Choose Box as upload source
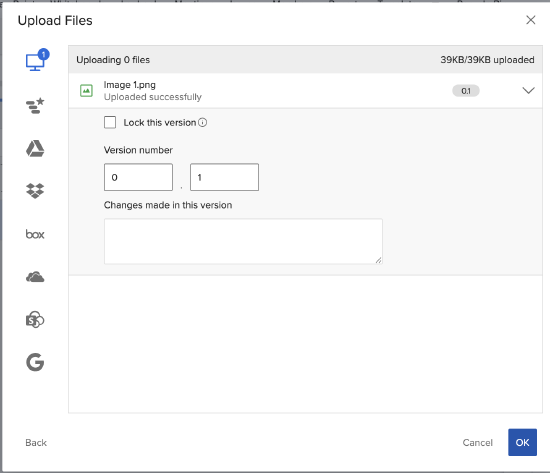 pyautogui.click(x=35, y=234)
